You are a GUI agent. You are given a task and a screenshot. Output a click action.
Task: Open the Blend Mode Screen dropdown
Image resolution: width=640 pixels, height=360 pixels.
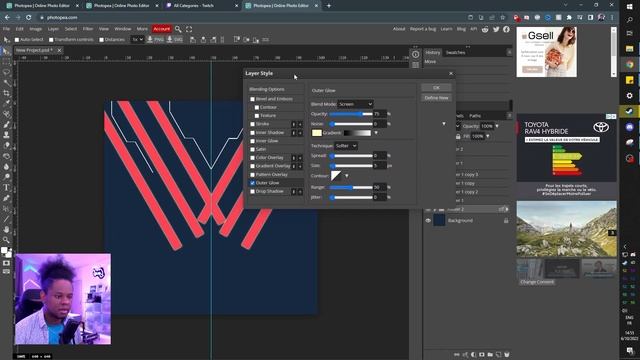355,104
